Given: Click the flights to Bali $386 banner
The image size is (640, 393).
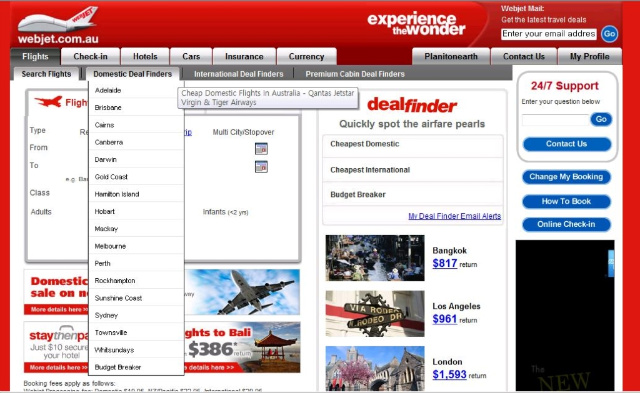Looking at the screenshot, I should (242, 347).
